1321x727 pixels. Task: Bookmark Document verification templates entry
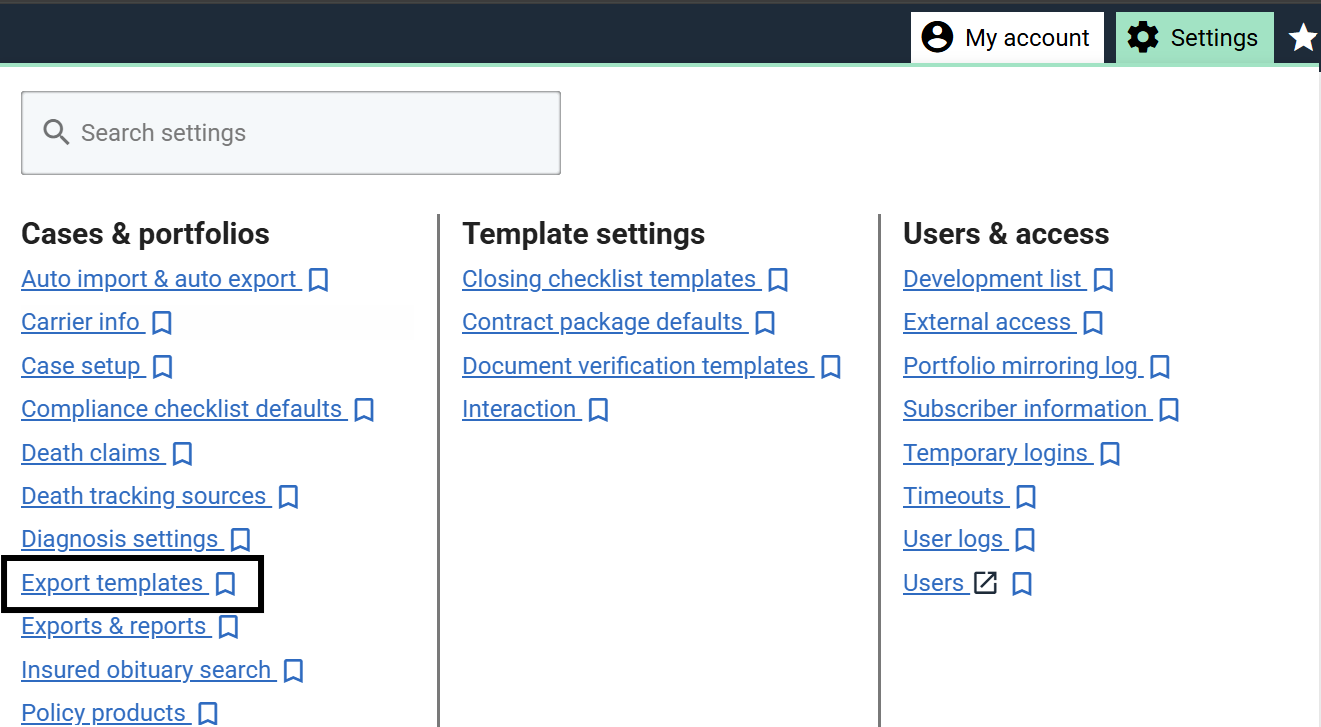coord(830,367)
